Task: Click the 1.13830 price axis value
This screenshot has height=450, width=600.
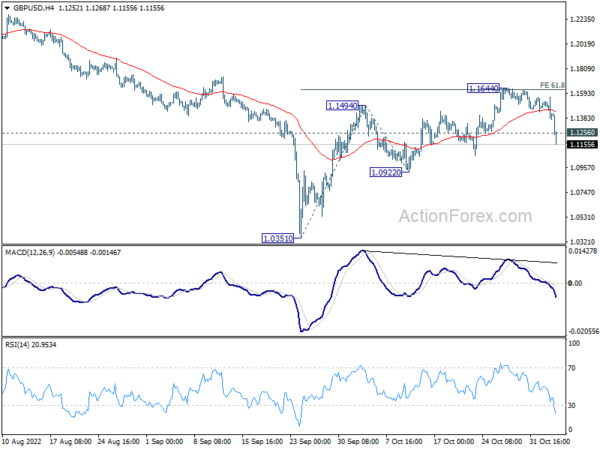Action: click(x=582, y=118)
